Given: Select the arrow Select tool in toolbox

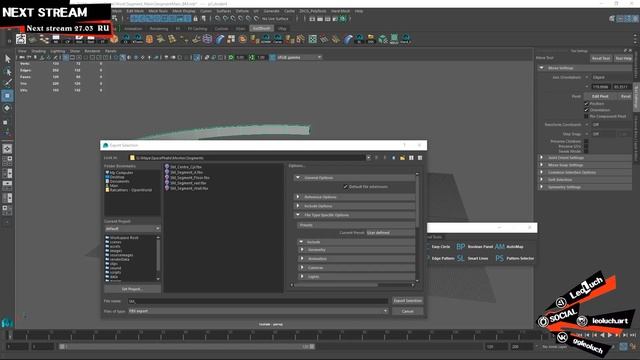Looking at the screenshot, I should 7,59.
